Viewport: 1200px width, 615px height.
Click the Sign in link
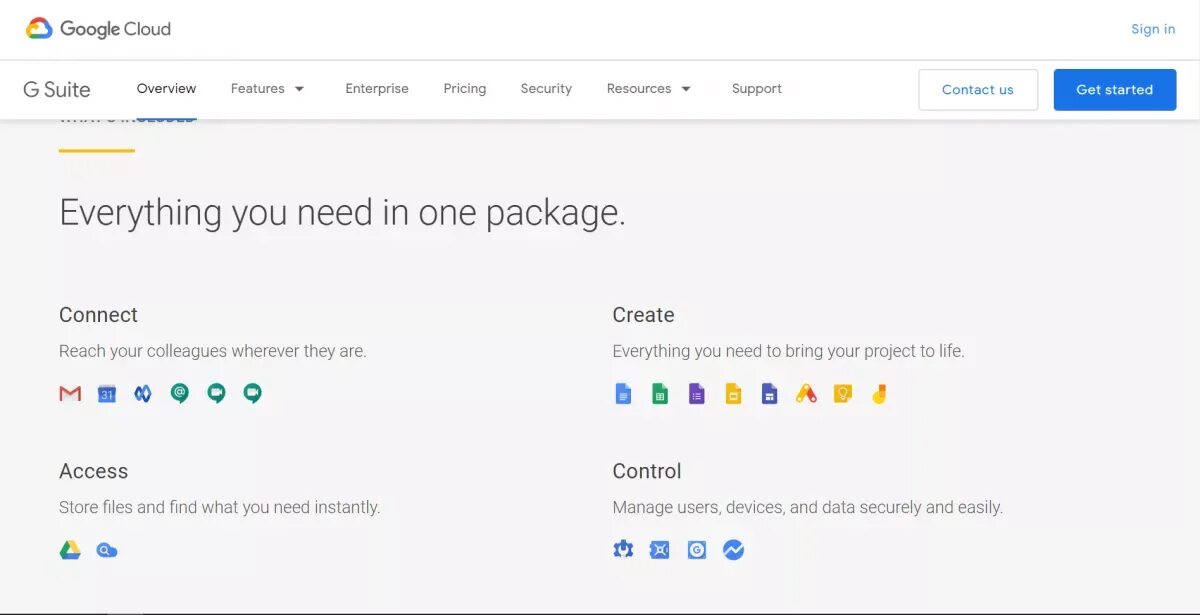1152,29
